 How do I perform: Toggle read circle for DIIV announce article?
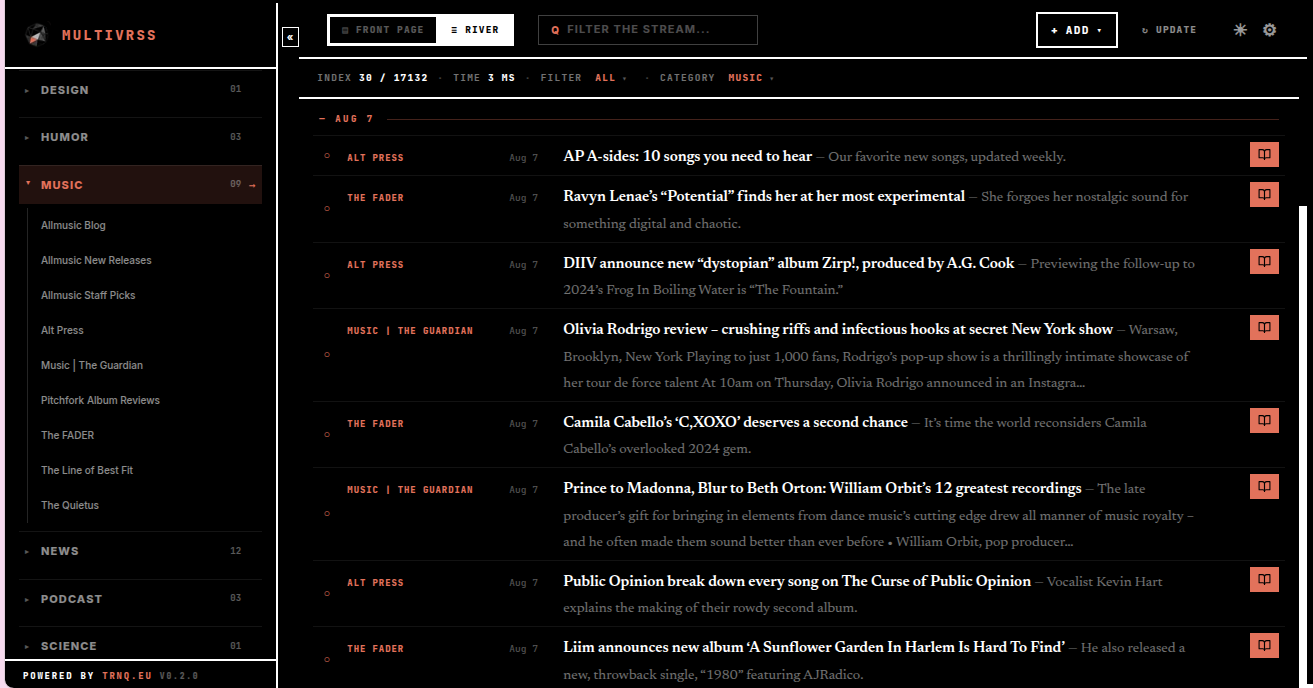(x=327, y=276)
